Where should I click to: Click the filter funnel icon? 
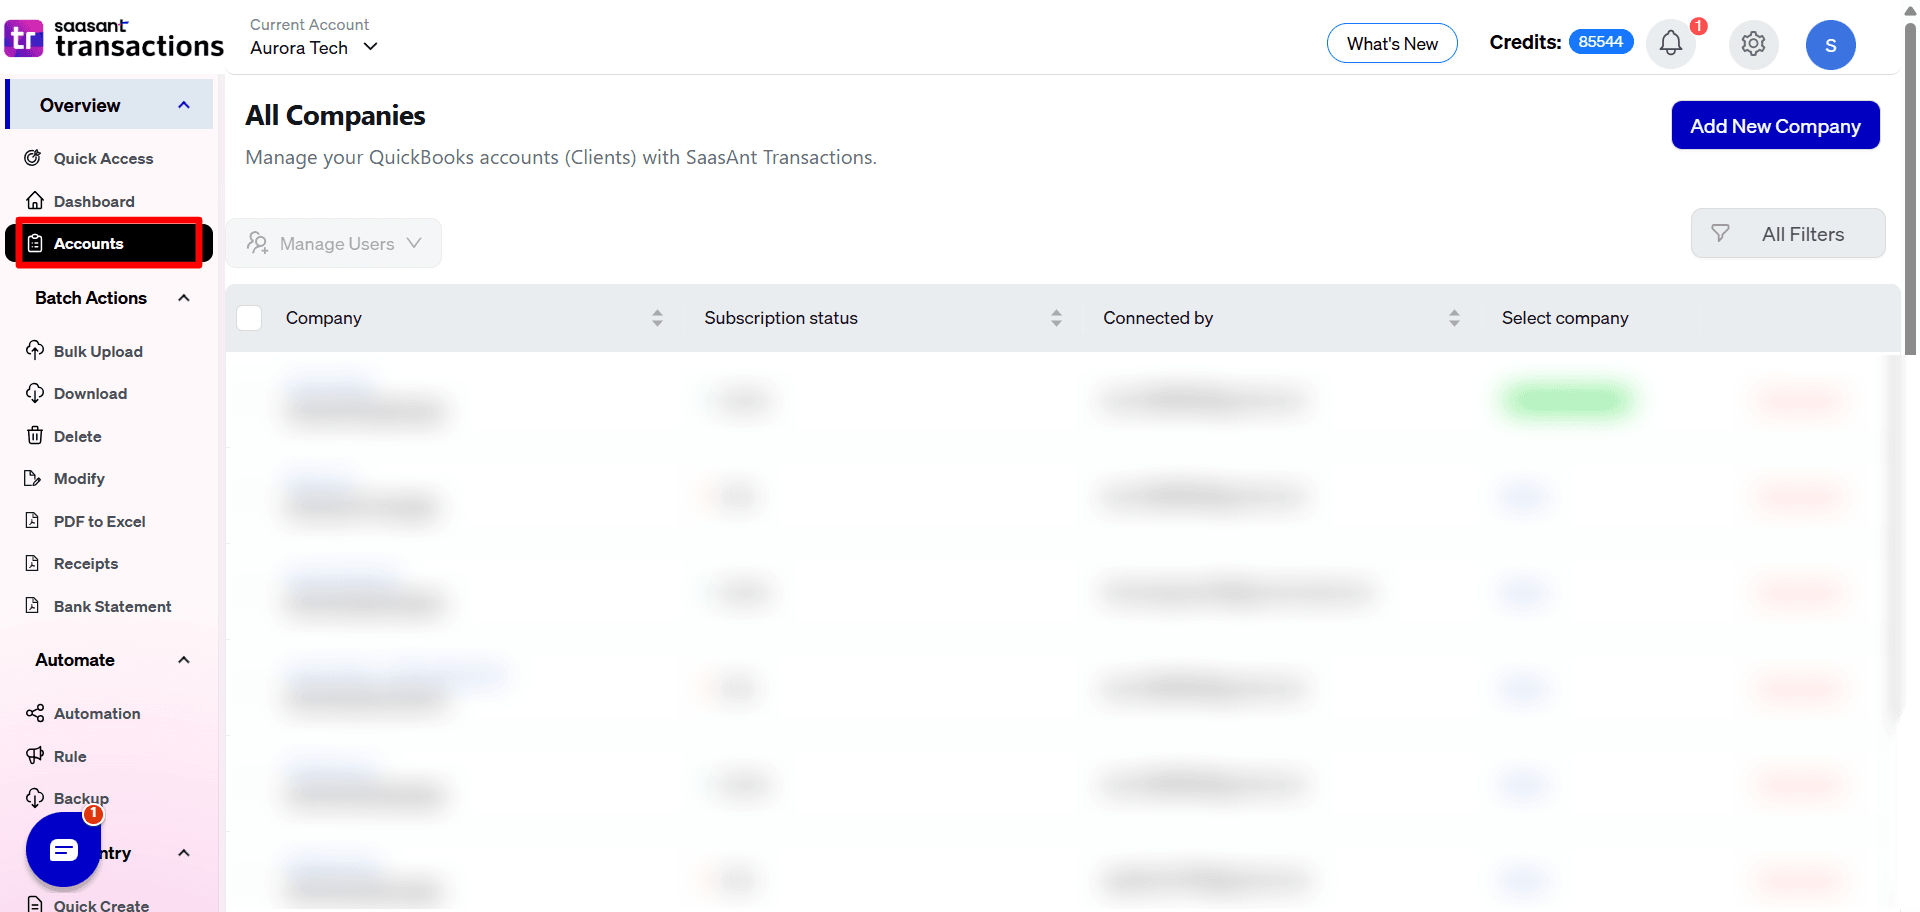(x=1720, y=233)
